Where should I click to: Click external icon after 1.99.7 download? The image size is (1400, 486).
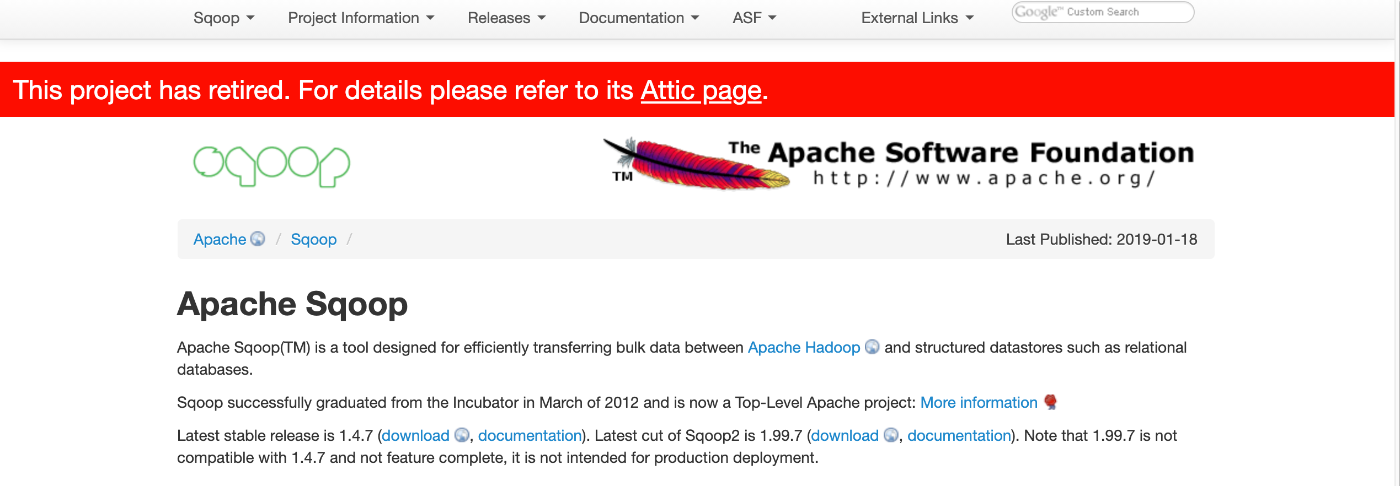[891, 436]
